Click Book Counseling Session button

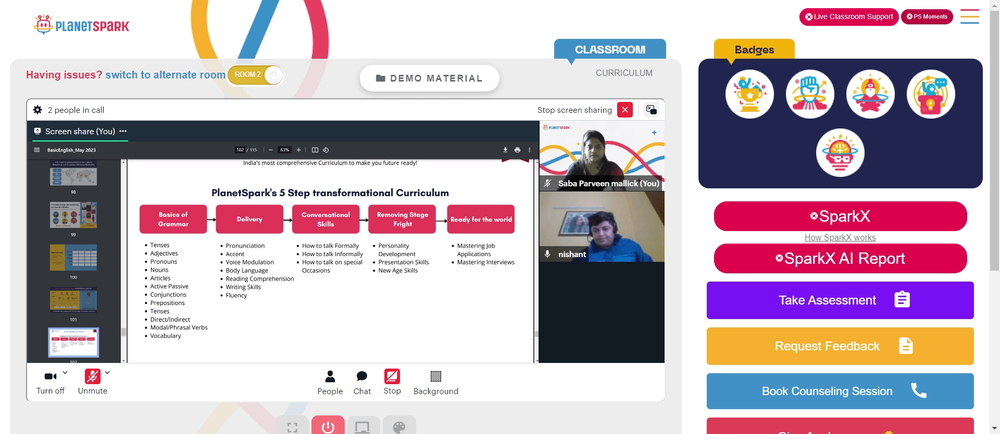(x=840, y=391)
